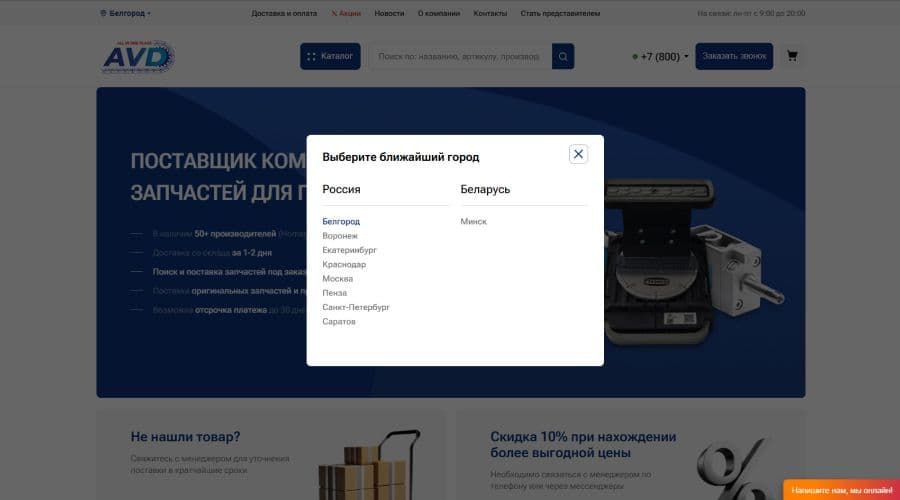Open the online chat widget

tap(841, 490)
